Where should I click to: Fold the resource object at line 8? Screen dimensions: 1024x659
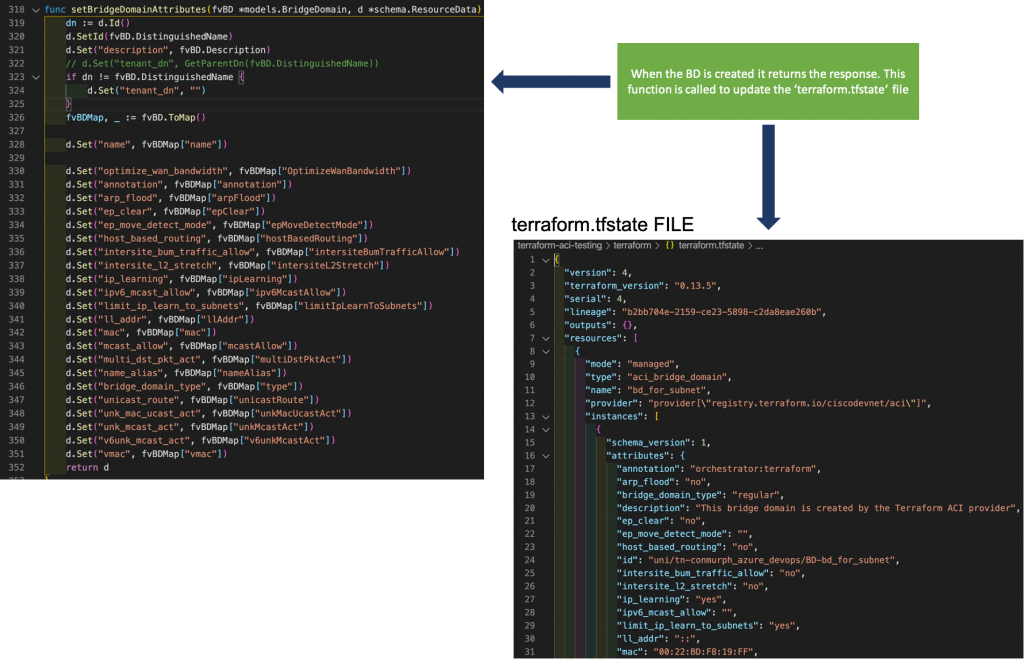click(545, 351)
